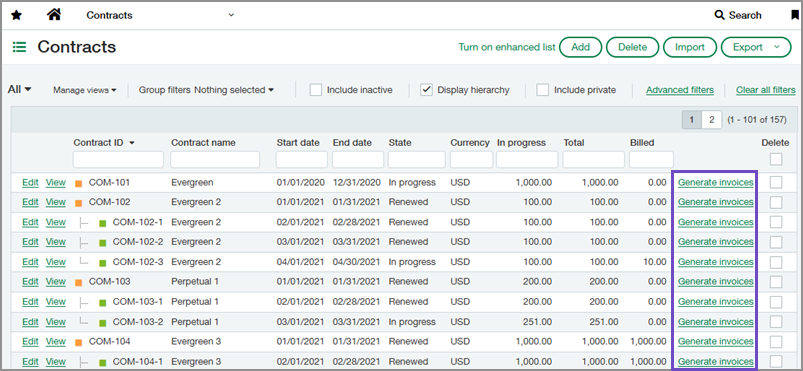Click green square icon of COM-103-2
Image resolution: width=803 pixels, height=371 pixels.
click(x=102, y=323)
